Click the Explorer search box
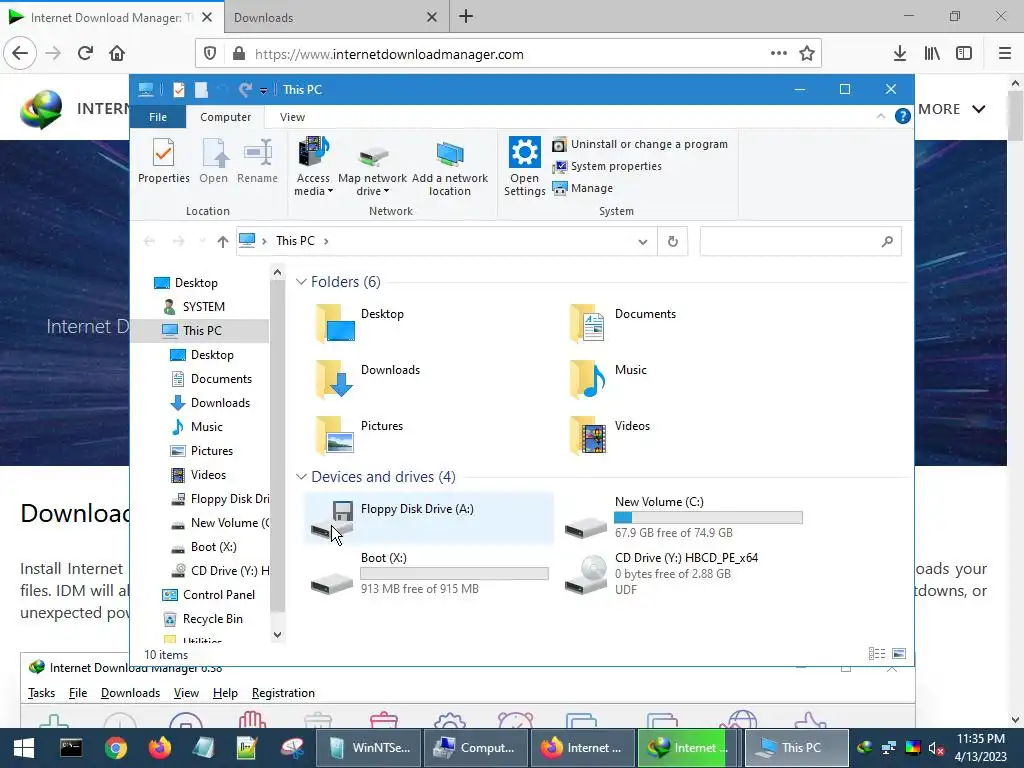The width and height of the screenshot is (1024, 768). click(801, 242)
